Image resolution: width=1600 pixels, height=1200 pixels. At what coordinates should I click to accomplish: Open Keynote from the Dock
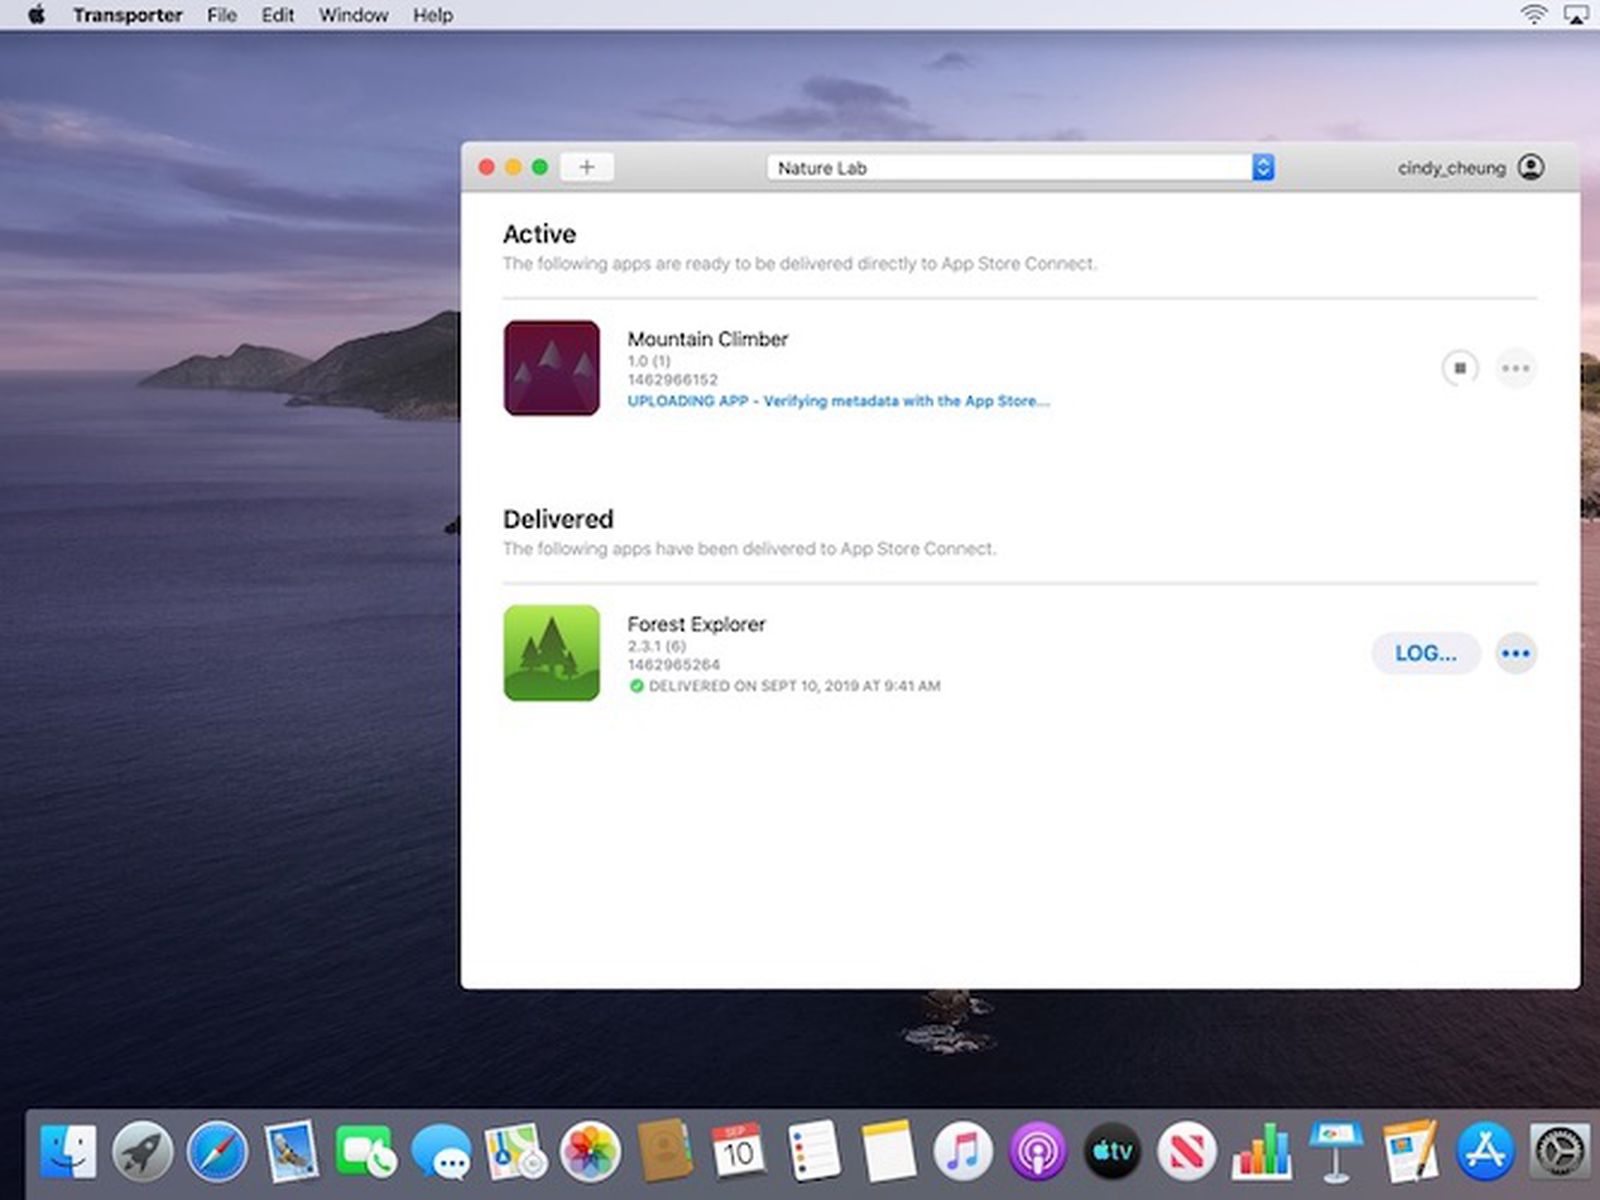[x=1336, y=1151]
